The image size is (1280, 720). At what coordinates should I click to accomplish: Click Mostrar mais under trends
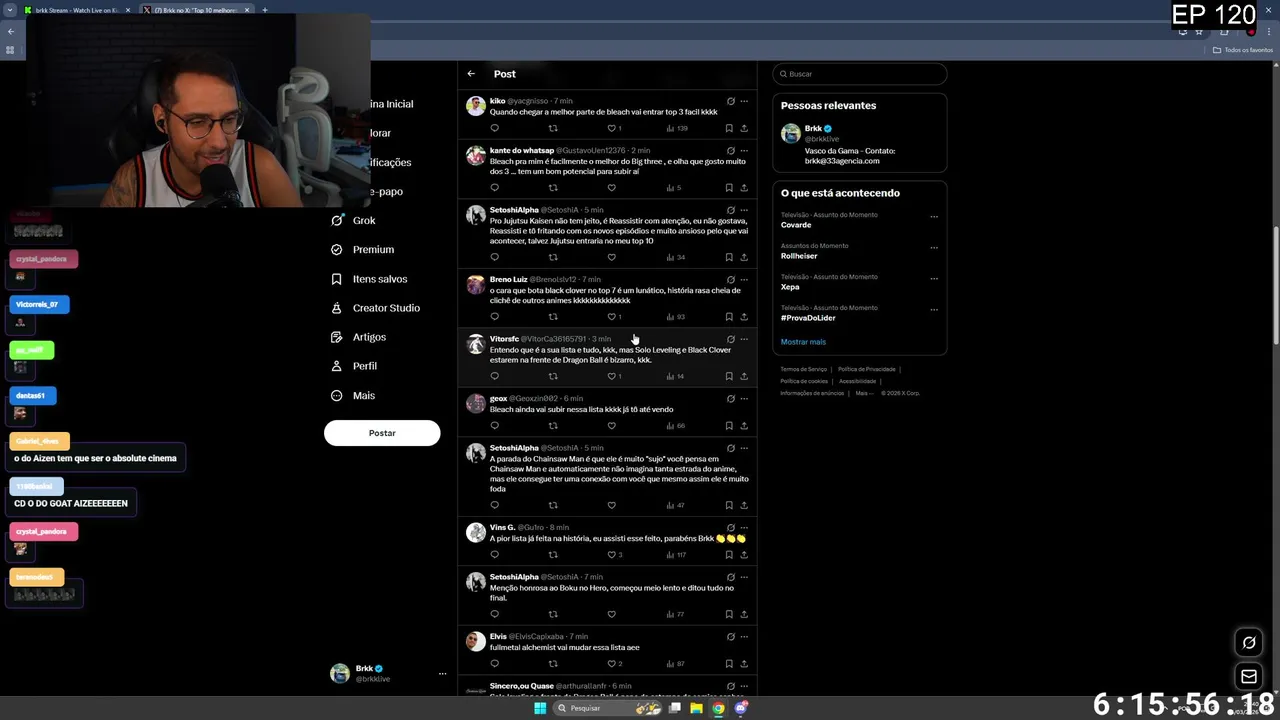coord(803,342)
